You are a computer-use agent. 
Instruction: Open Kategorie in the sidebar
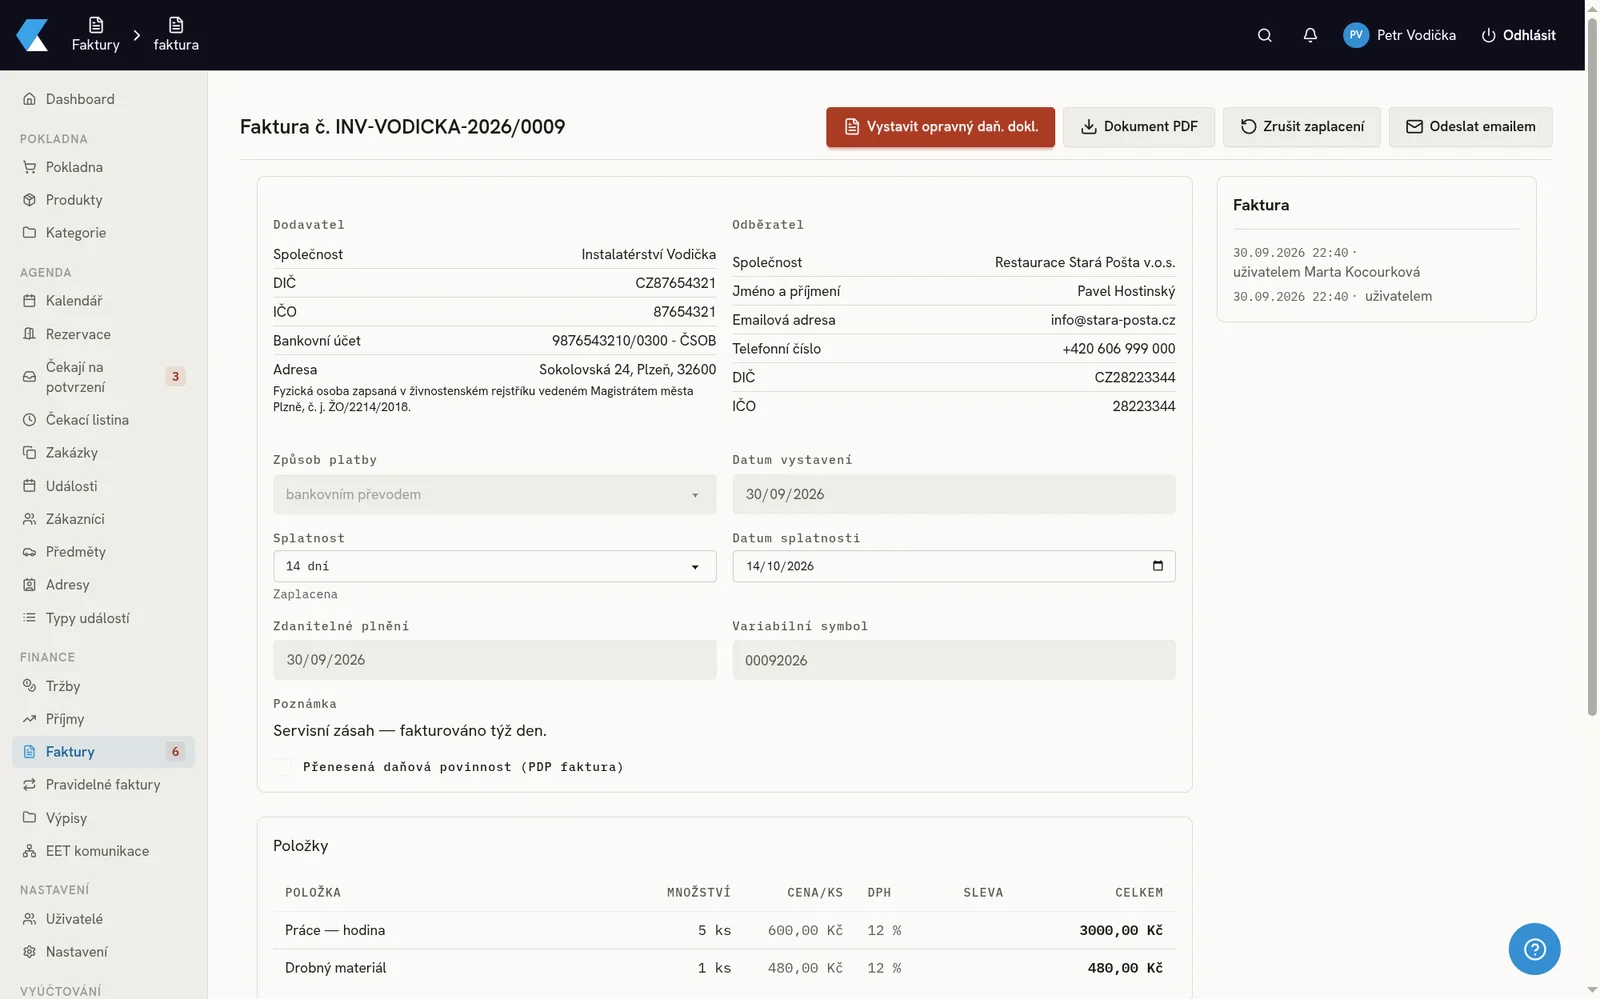click(x=103, y=233)
